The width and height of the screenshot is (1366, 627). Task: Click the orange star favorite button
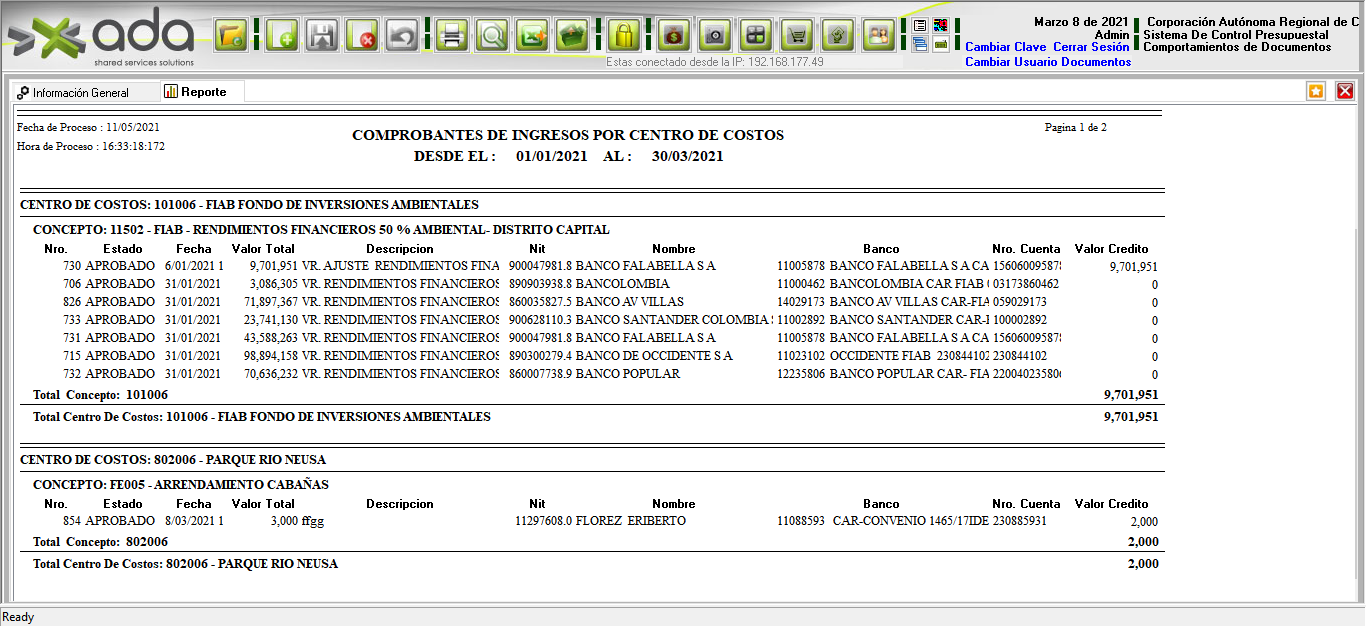(1316, 91)
